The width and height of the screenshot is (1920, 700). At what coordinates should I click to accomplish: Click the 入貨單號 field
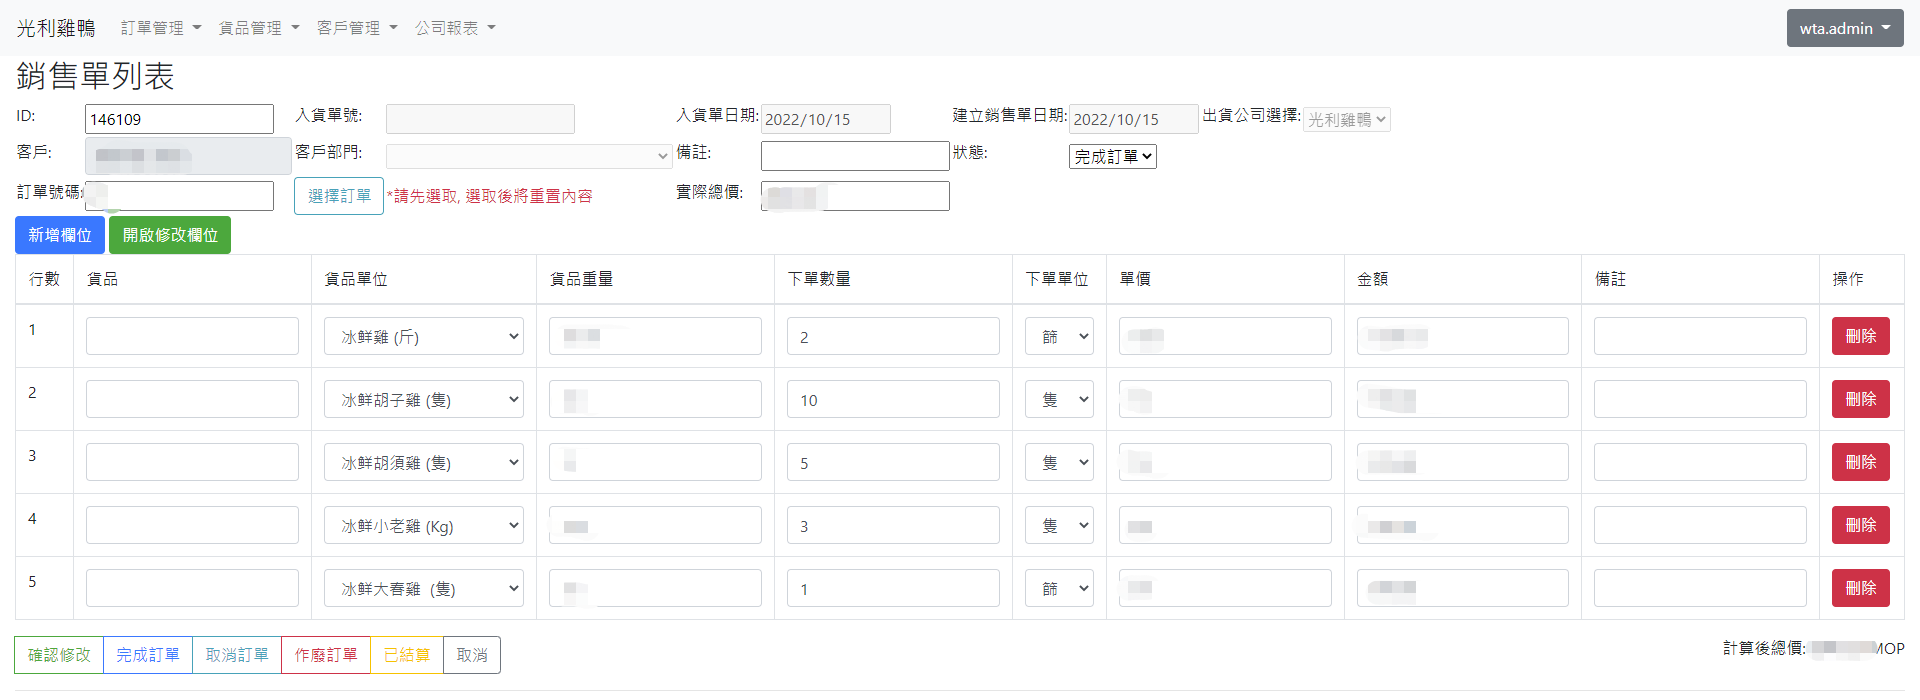click(x=480, y=119)
